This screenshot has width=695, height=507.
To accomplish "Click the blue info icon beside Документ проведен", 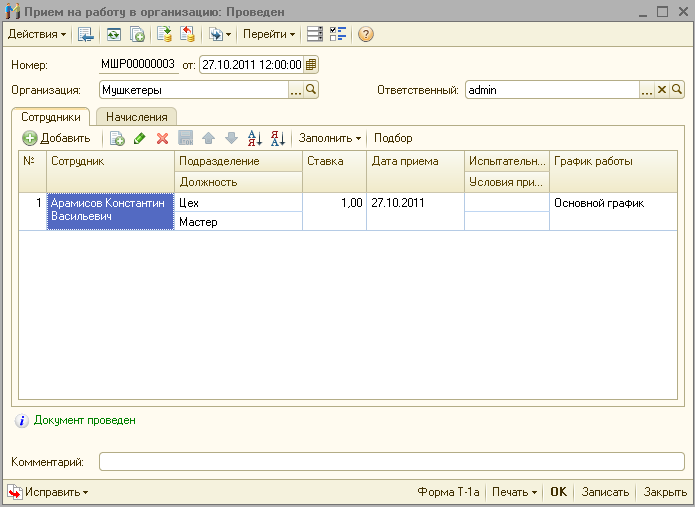I will pyautogui.click(x=22, y=420).
